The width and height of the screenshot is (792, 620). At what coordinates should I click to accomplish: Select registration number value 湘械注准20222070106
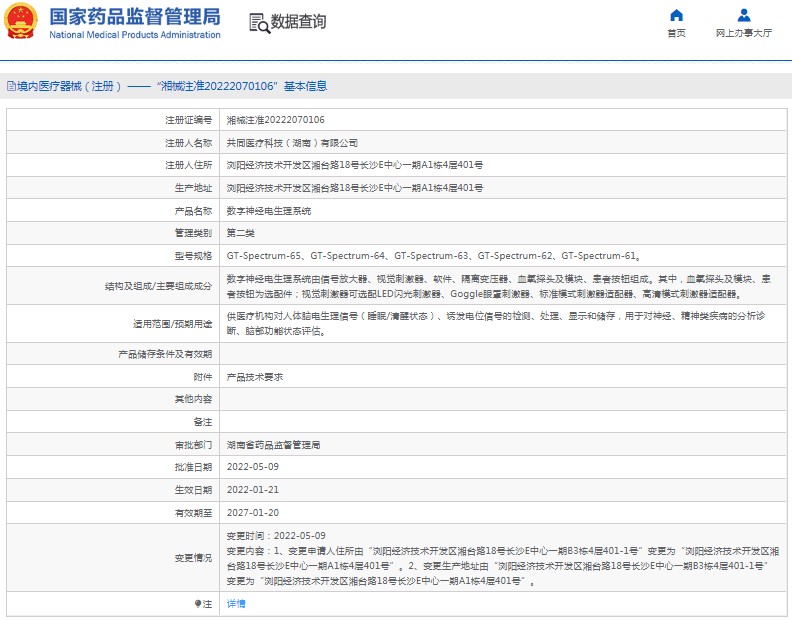click(276, 120)
